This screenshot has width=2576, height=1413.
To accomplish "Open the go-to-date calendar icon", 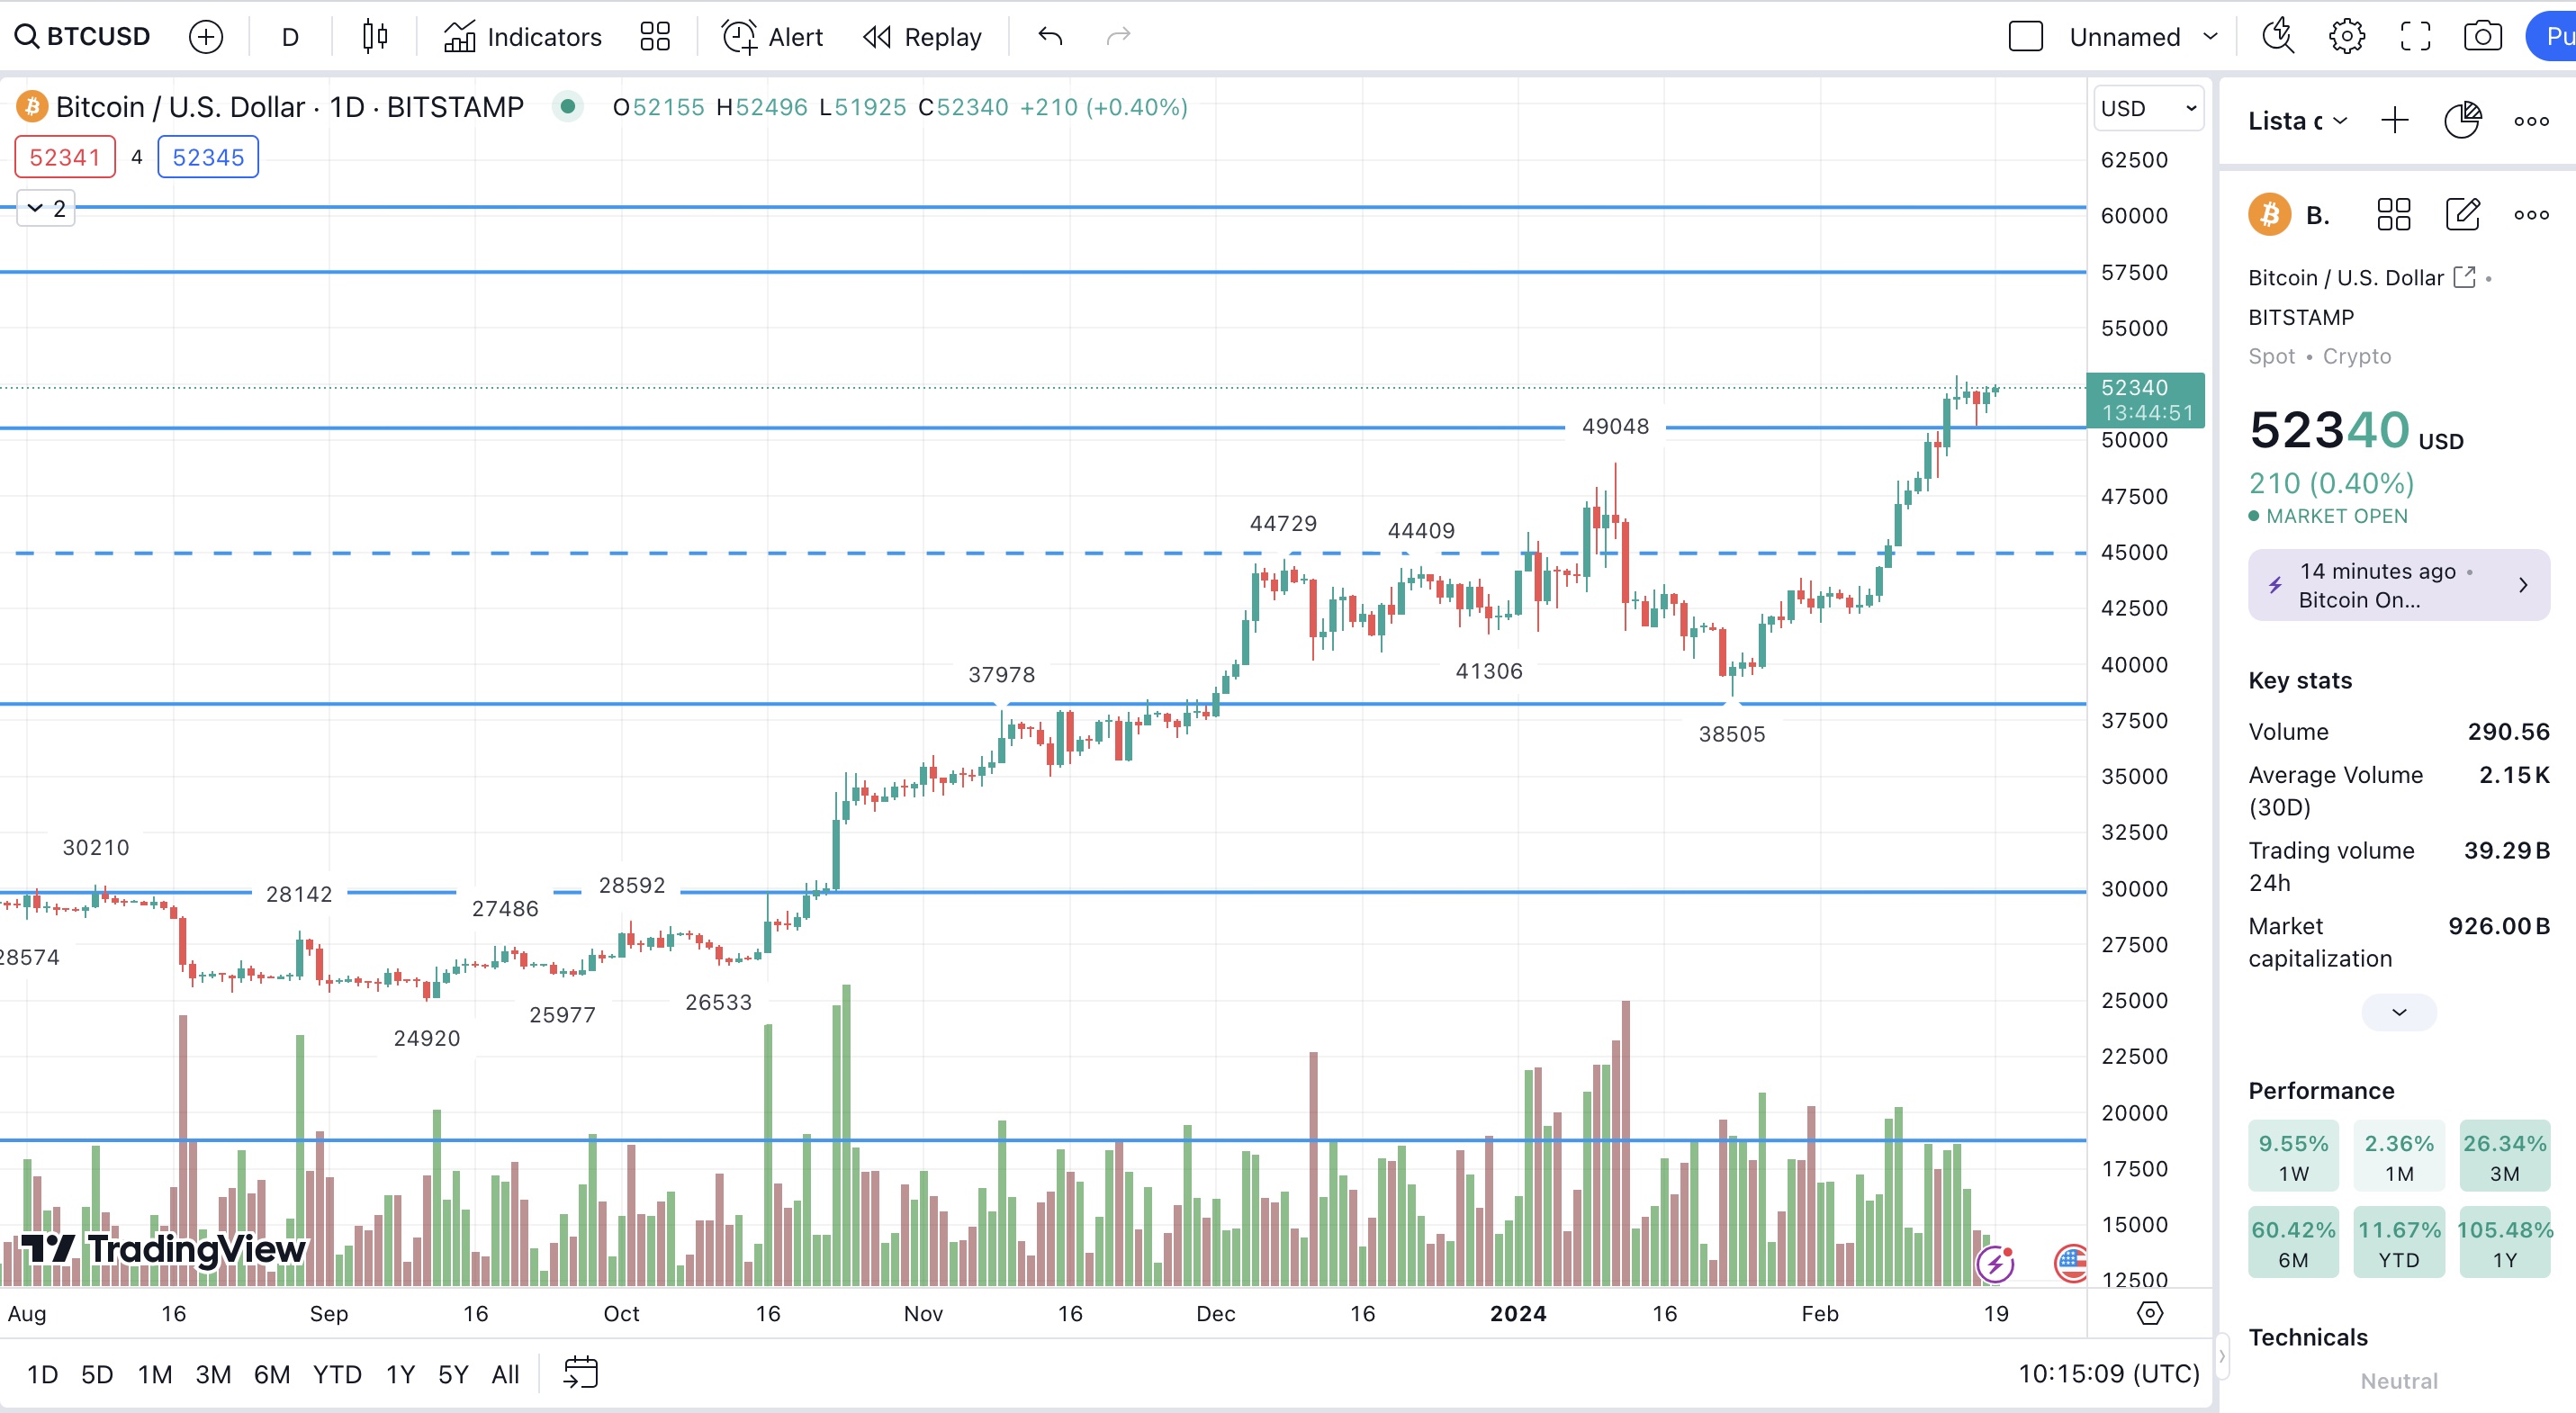I will point(581,1372).
